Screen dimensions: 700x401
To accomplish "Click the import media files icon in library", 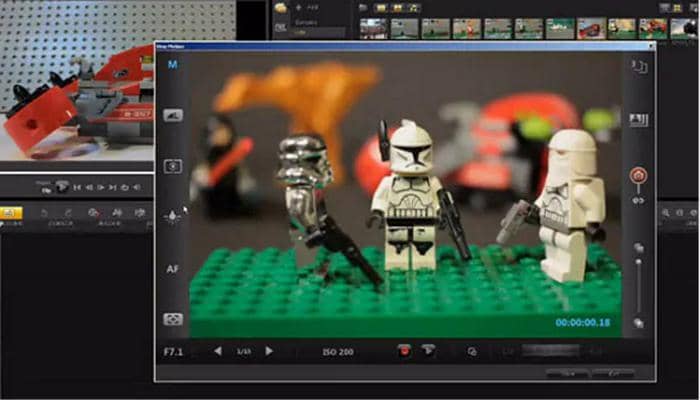I will click(363, 8).
